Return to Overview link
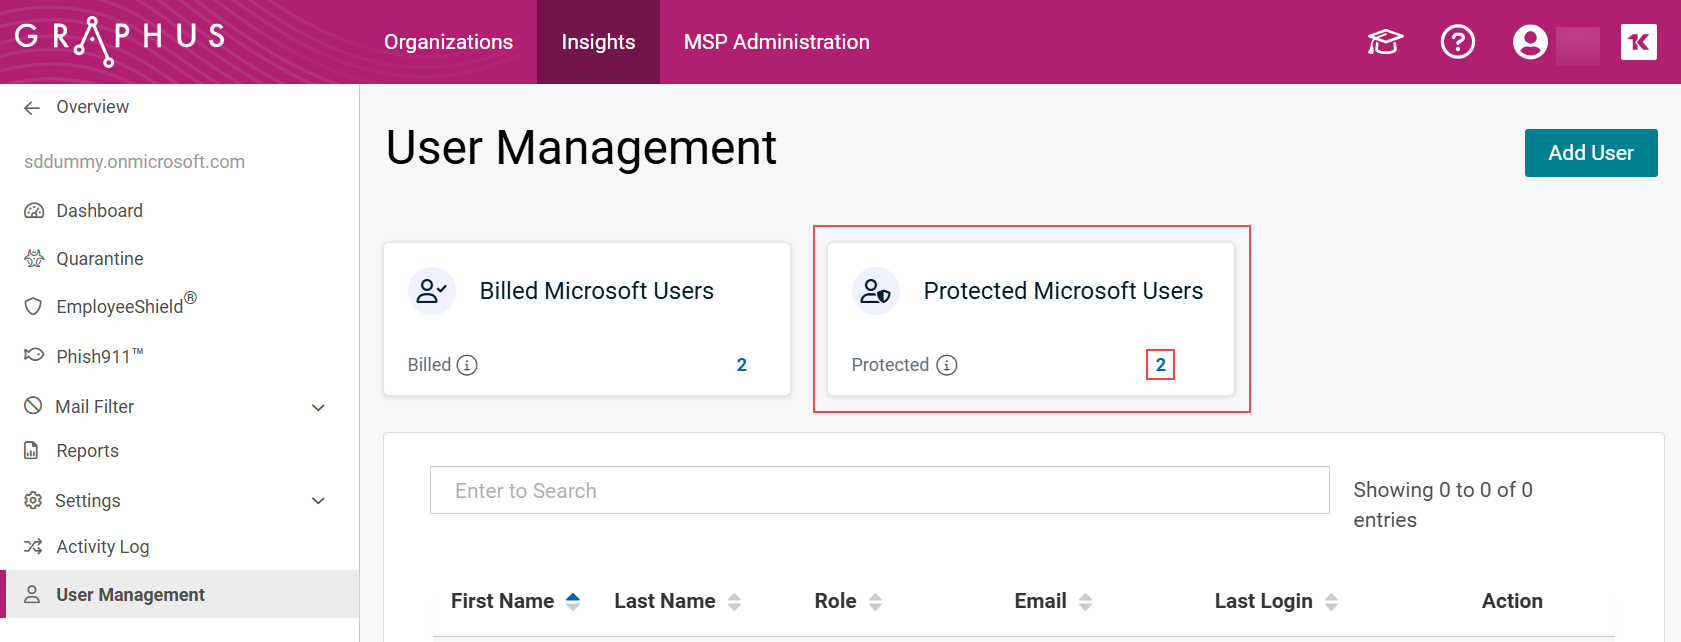1681x642 pixels. click(92, 107)
